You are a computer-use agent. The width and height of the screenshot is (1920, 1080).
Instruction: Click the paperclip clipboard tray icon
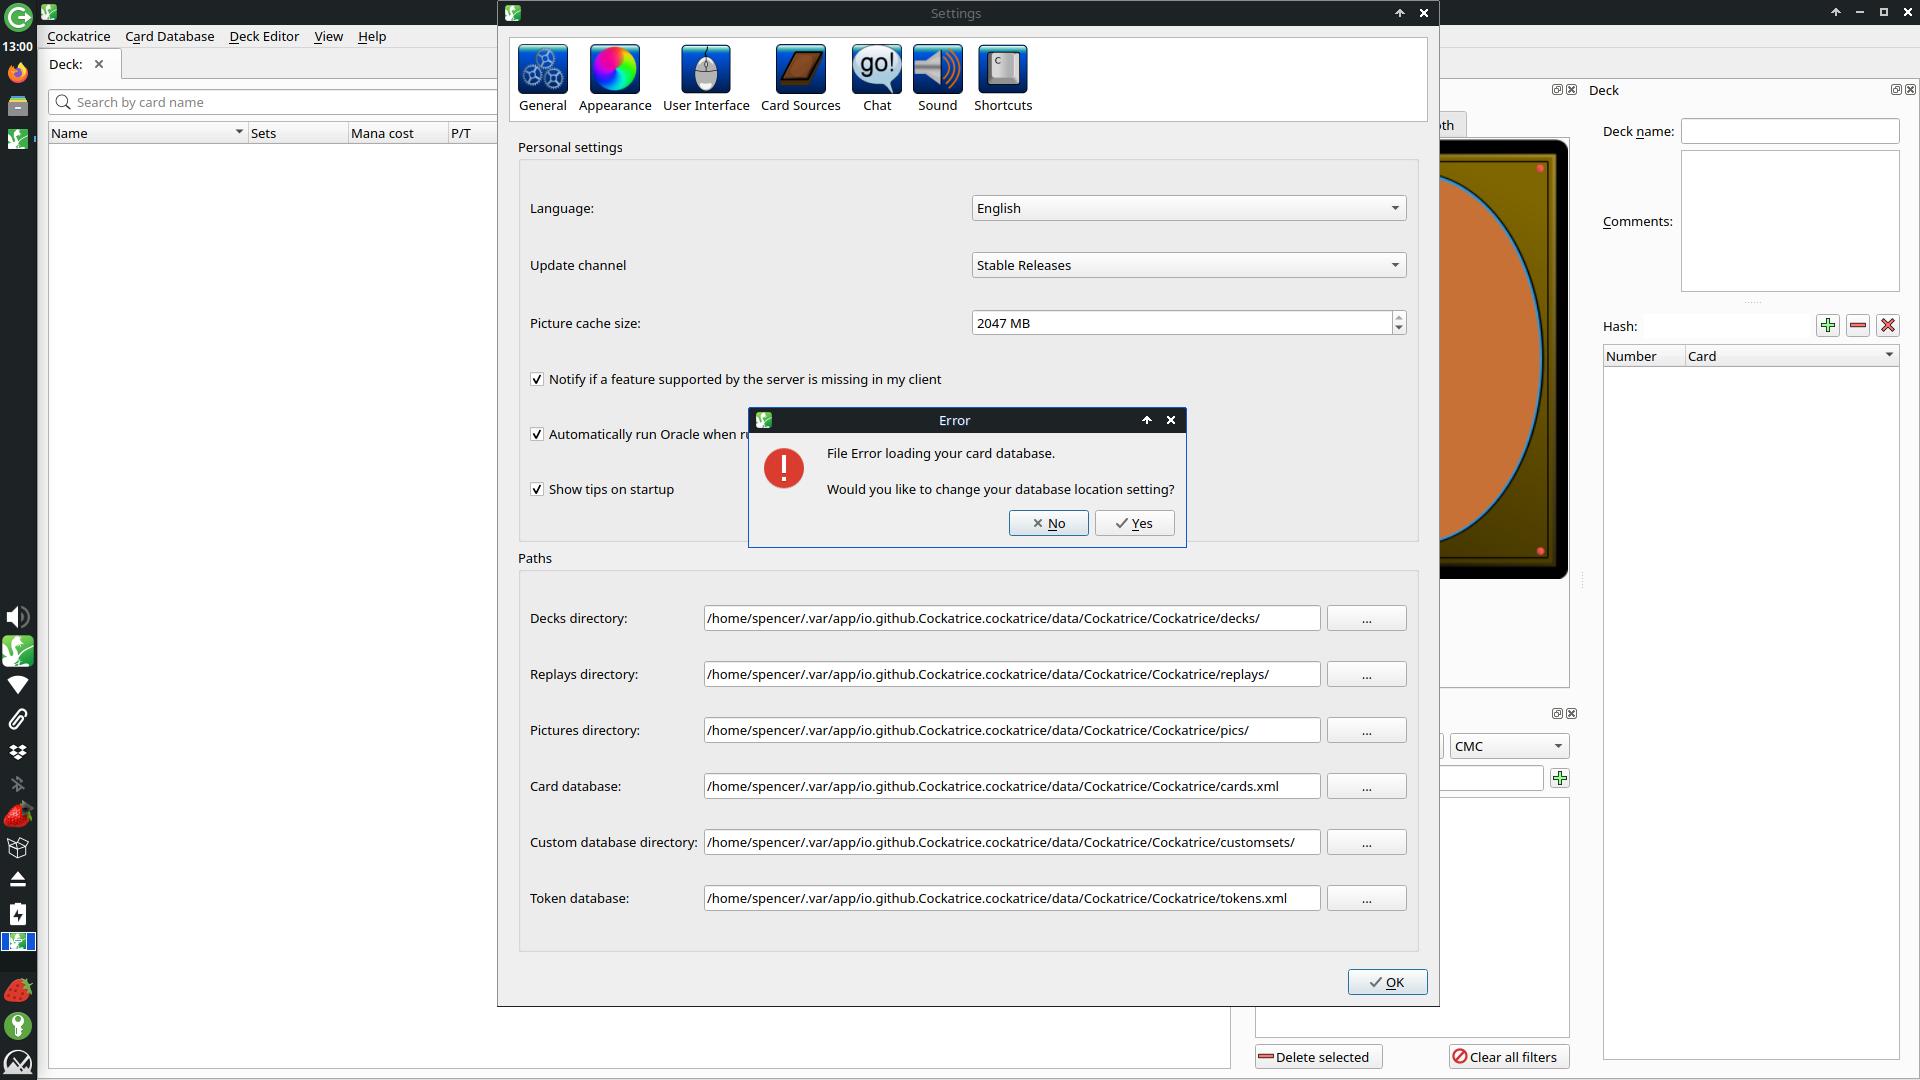point(18,719)
